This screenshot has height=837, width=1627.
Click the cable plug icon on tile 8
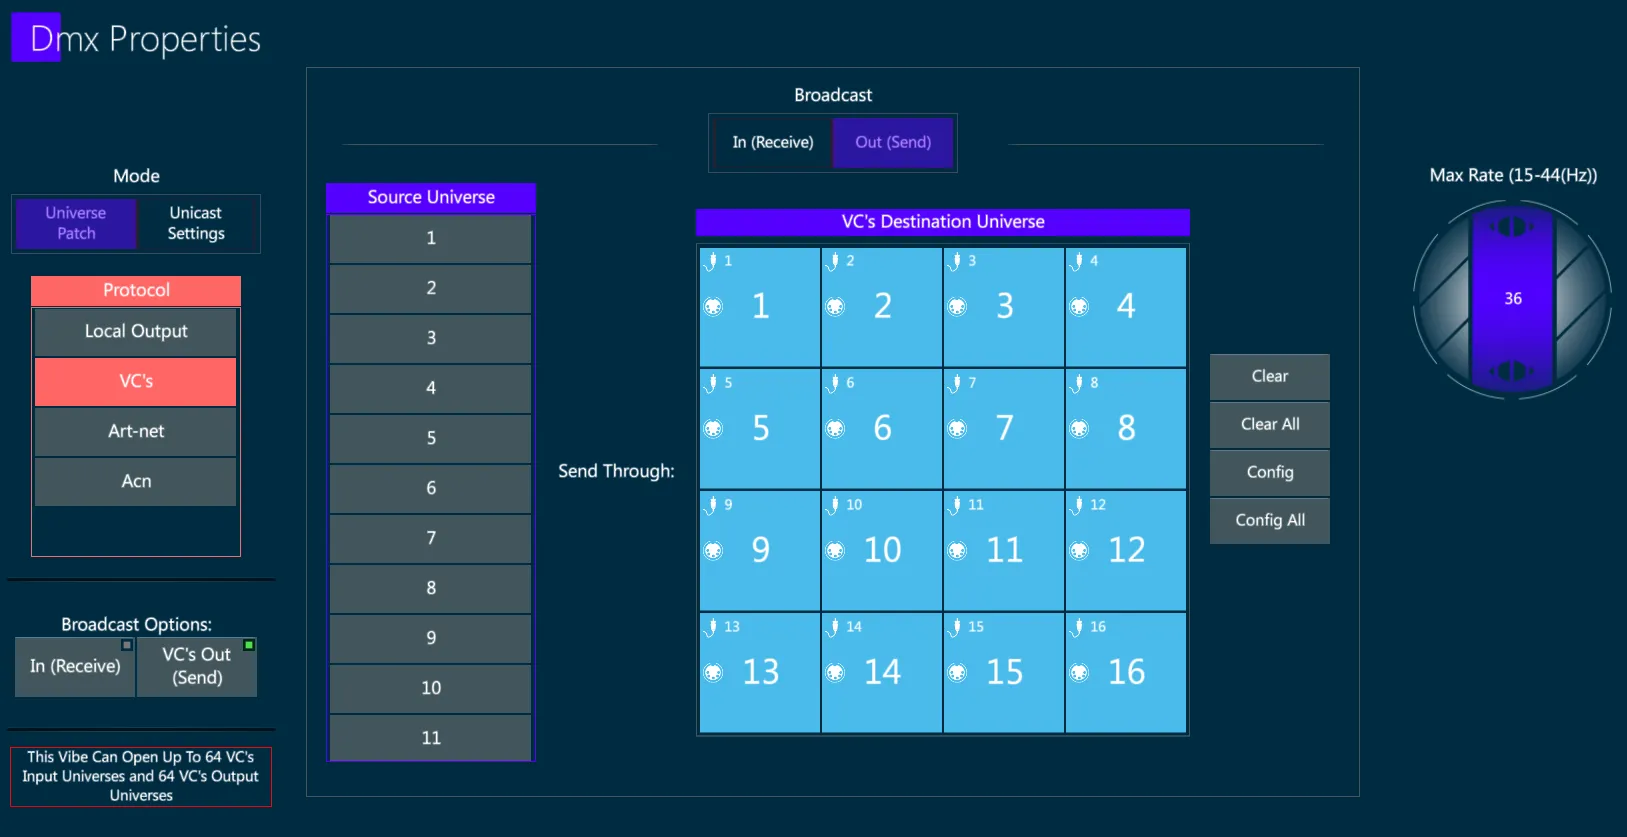coord(1077,384)
